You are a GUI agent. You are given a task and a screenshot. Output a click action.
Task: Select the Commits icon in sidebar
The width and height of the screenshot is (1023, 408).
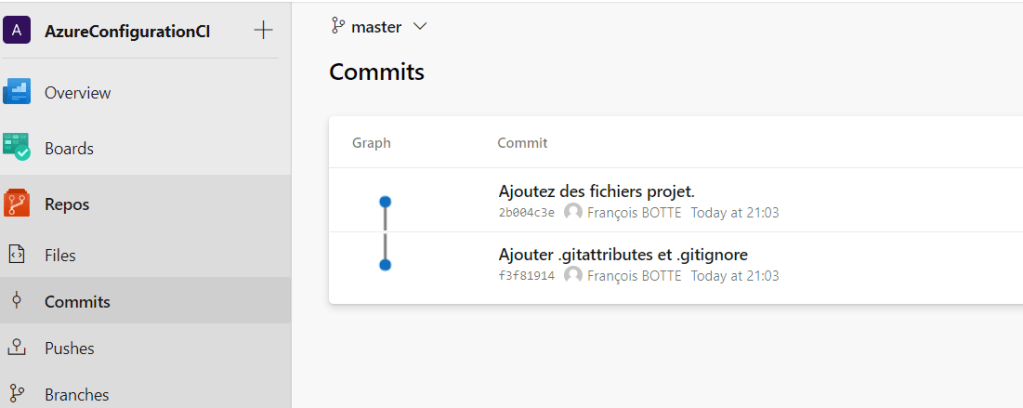pos(17,301)
